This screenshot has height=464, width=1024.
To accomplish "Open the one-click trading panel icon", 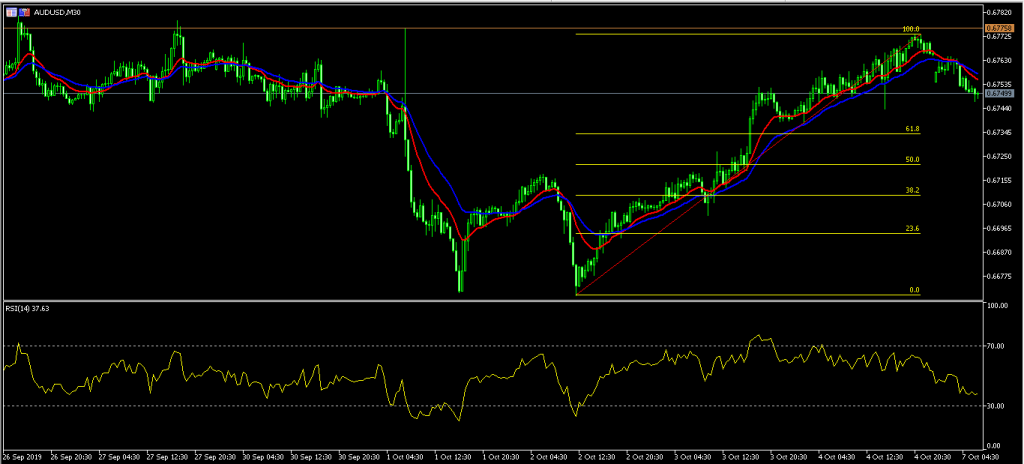I will point(10,11).
